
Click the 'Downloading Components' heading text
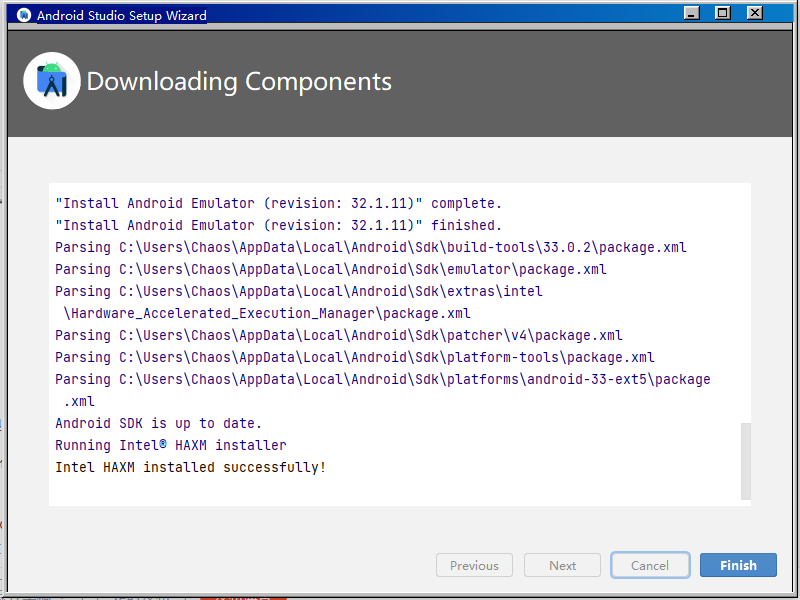click(x=240, y=81)
